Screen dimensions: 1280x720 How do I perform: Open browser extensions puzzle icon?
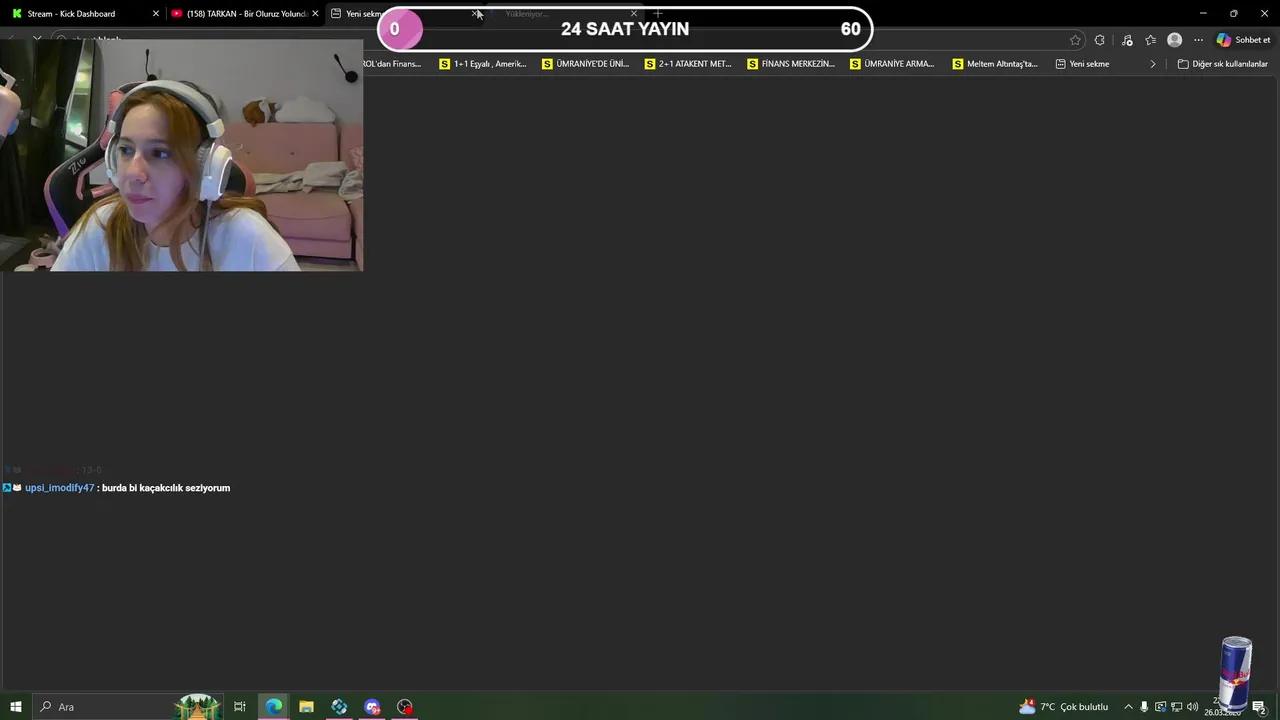[1100, 40]
